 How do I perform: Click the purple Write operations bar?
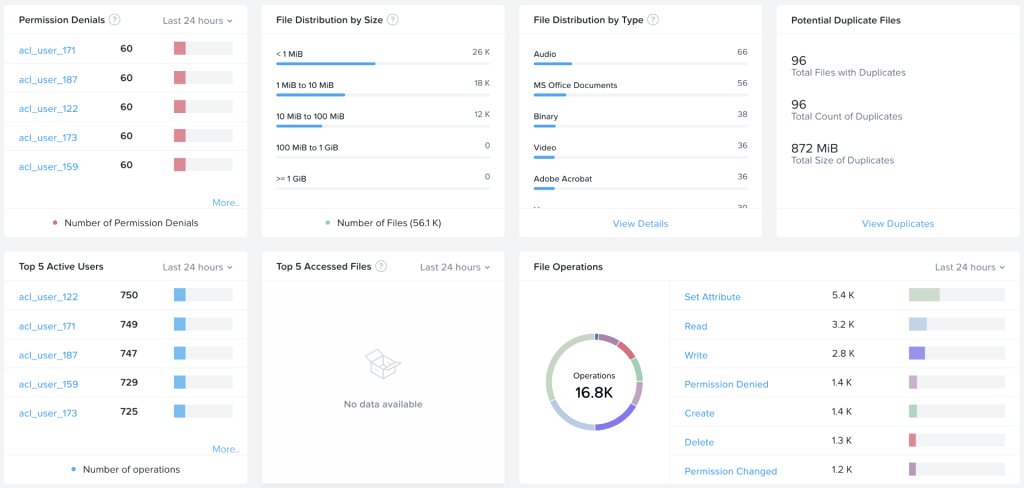tap(917, 353)
